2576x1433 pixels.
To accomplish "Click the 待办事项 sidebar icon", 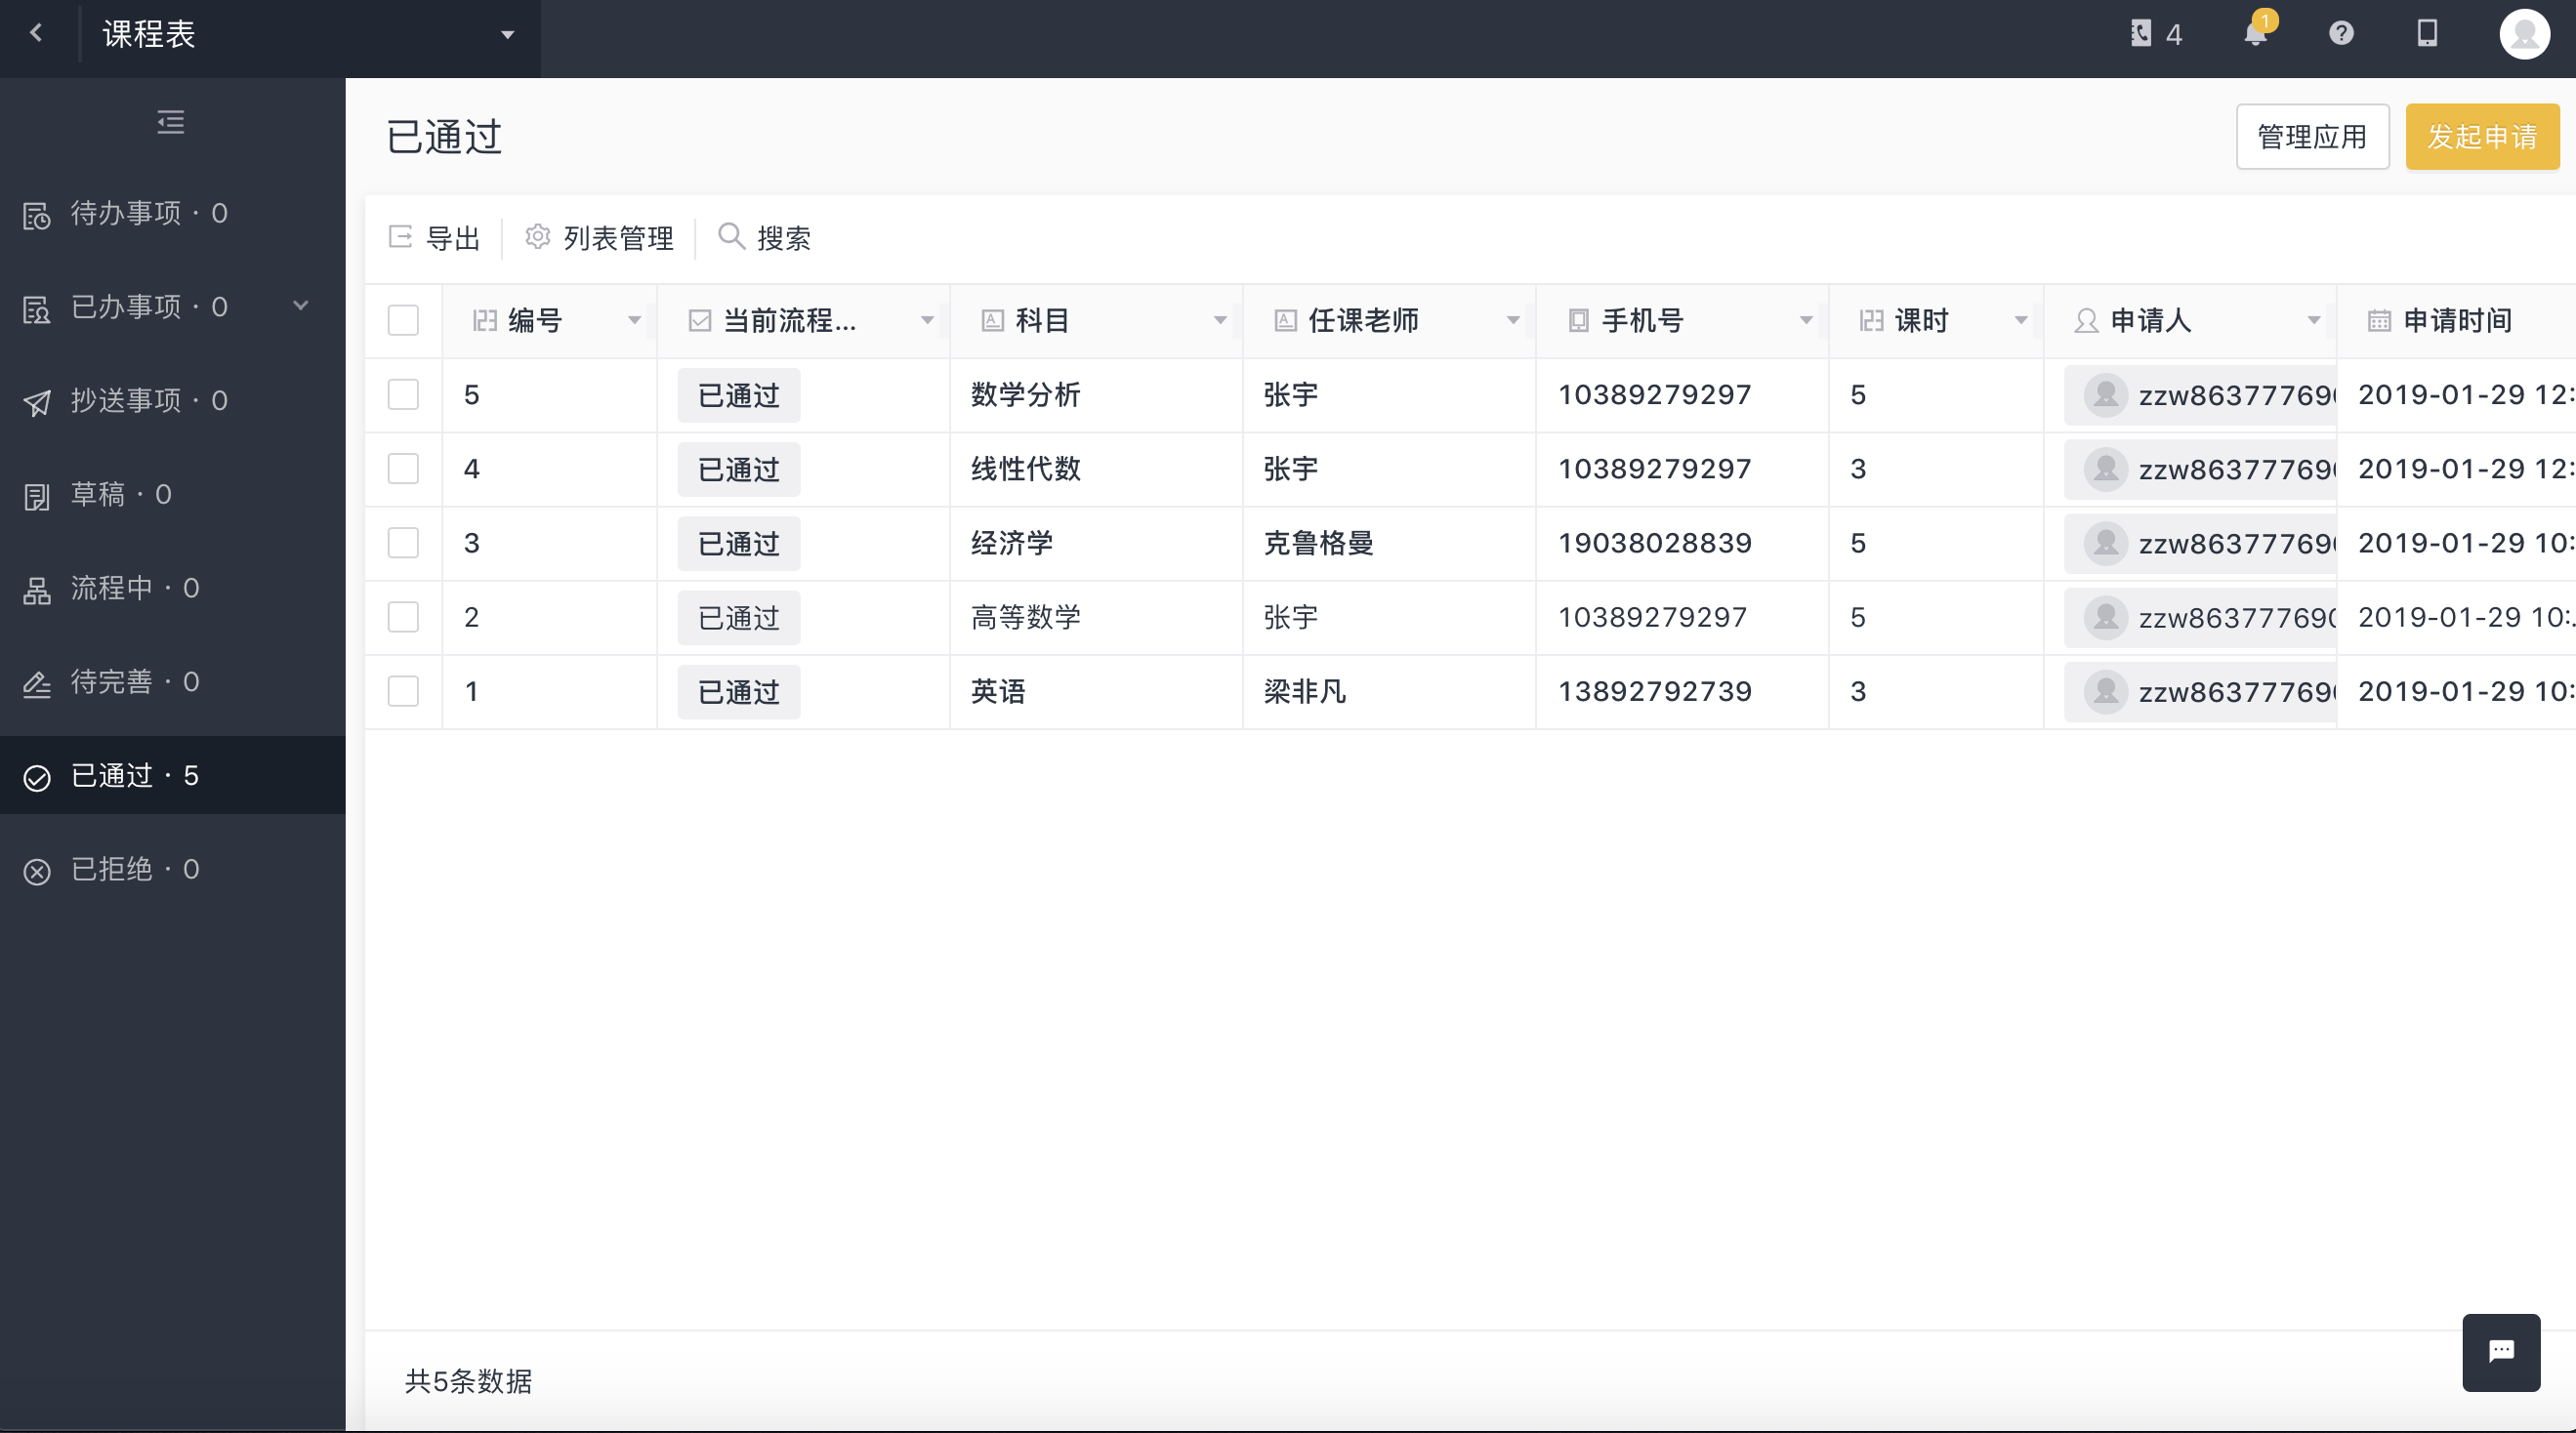I will (37, 215).
